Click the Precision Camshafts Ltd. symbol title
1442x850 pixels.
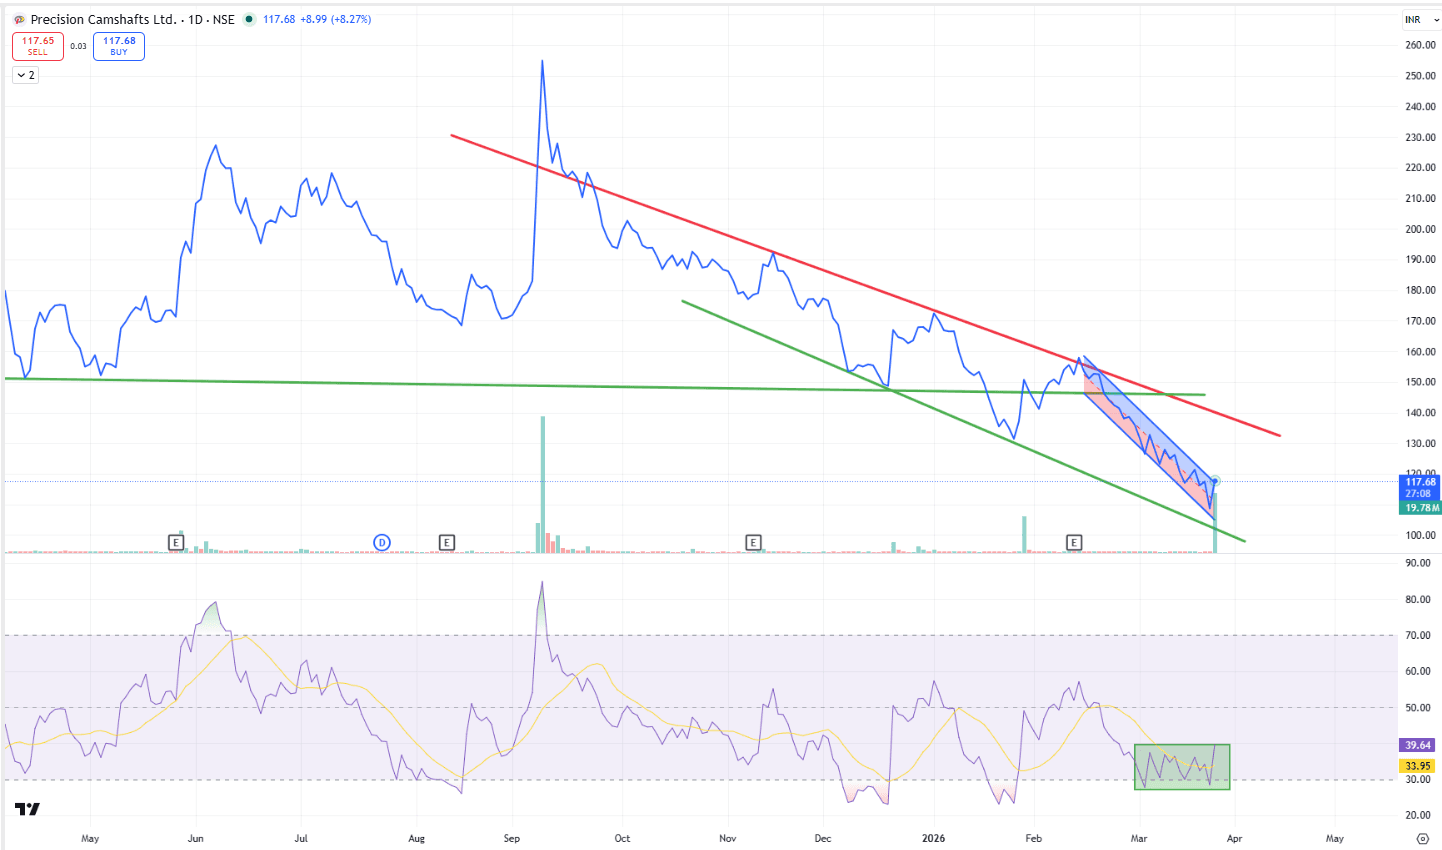pos(104,19)
